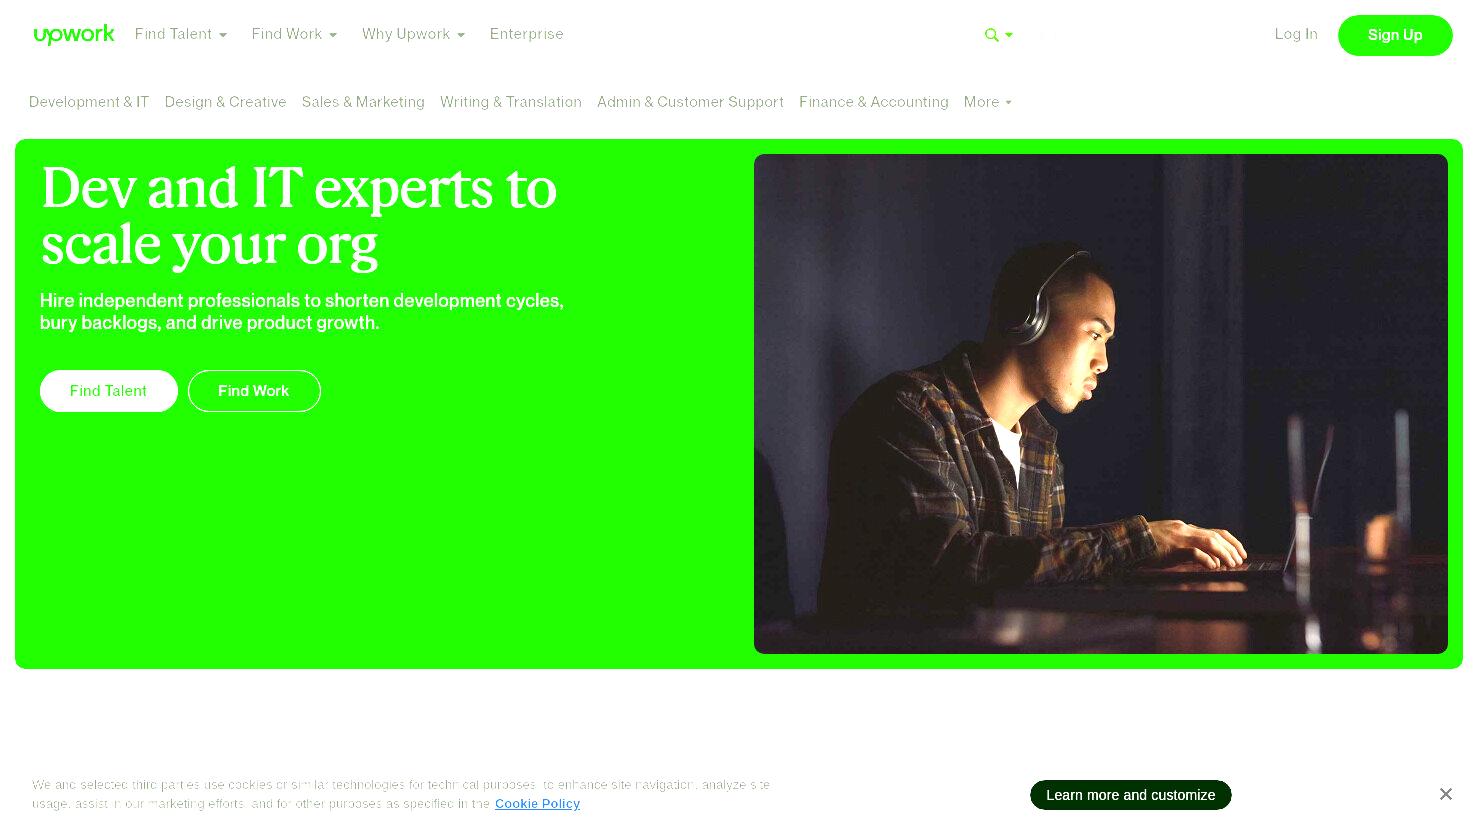Select the Development & IT category
The height and width of the screenshot is (837, 1478).
click(x=89, y=102)
